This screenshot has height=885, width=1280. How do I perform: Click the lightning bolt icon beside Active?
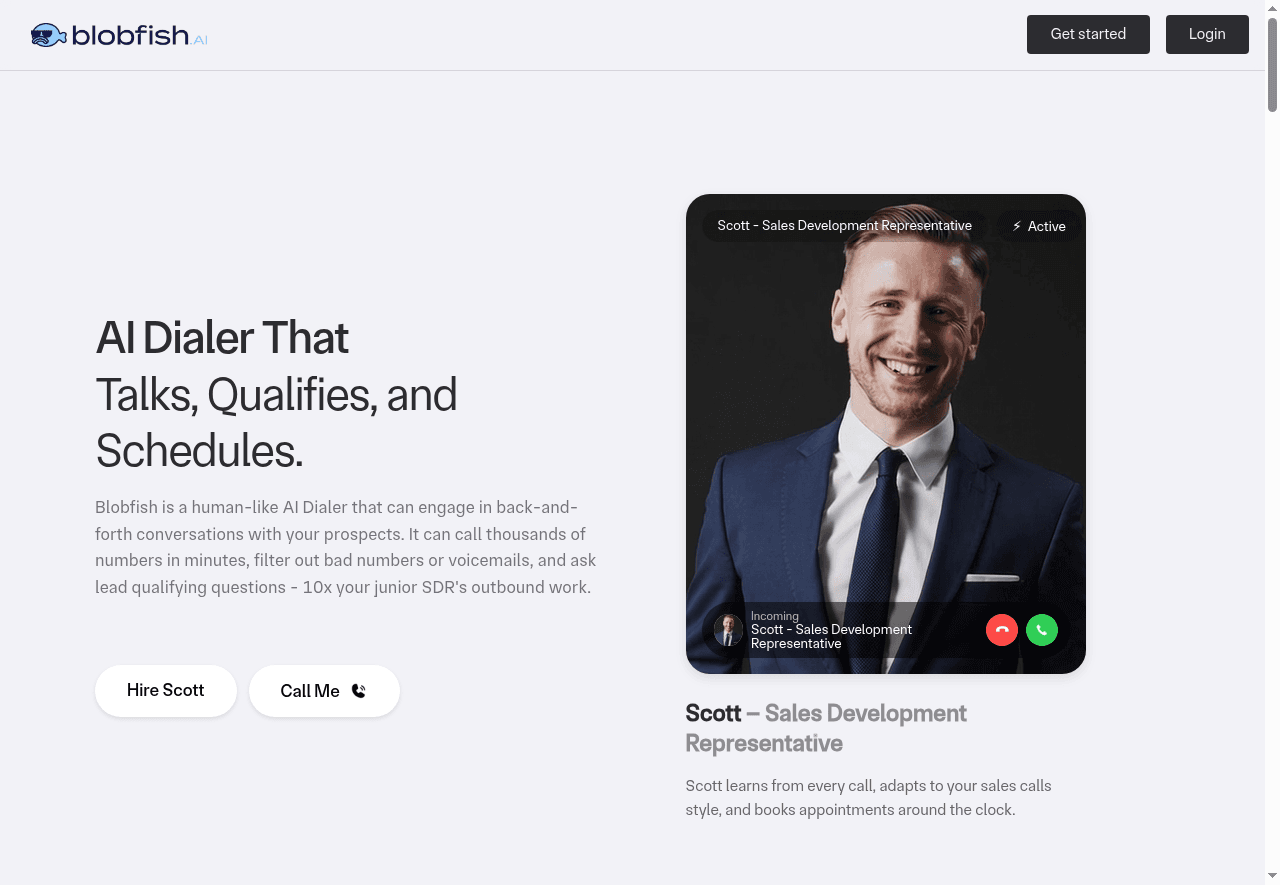[x=1017, y=226]
